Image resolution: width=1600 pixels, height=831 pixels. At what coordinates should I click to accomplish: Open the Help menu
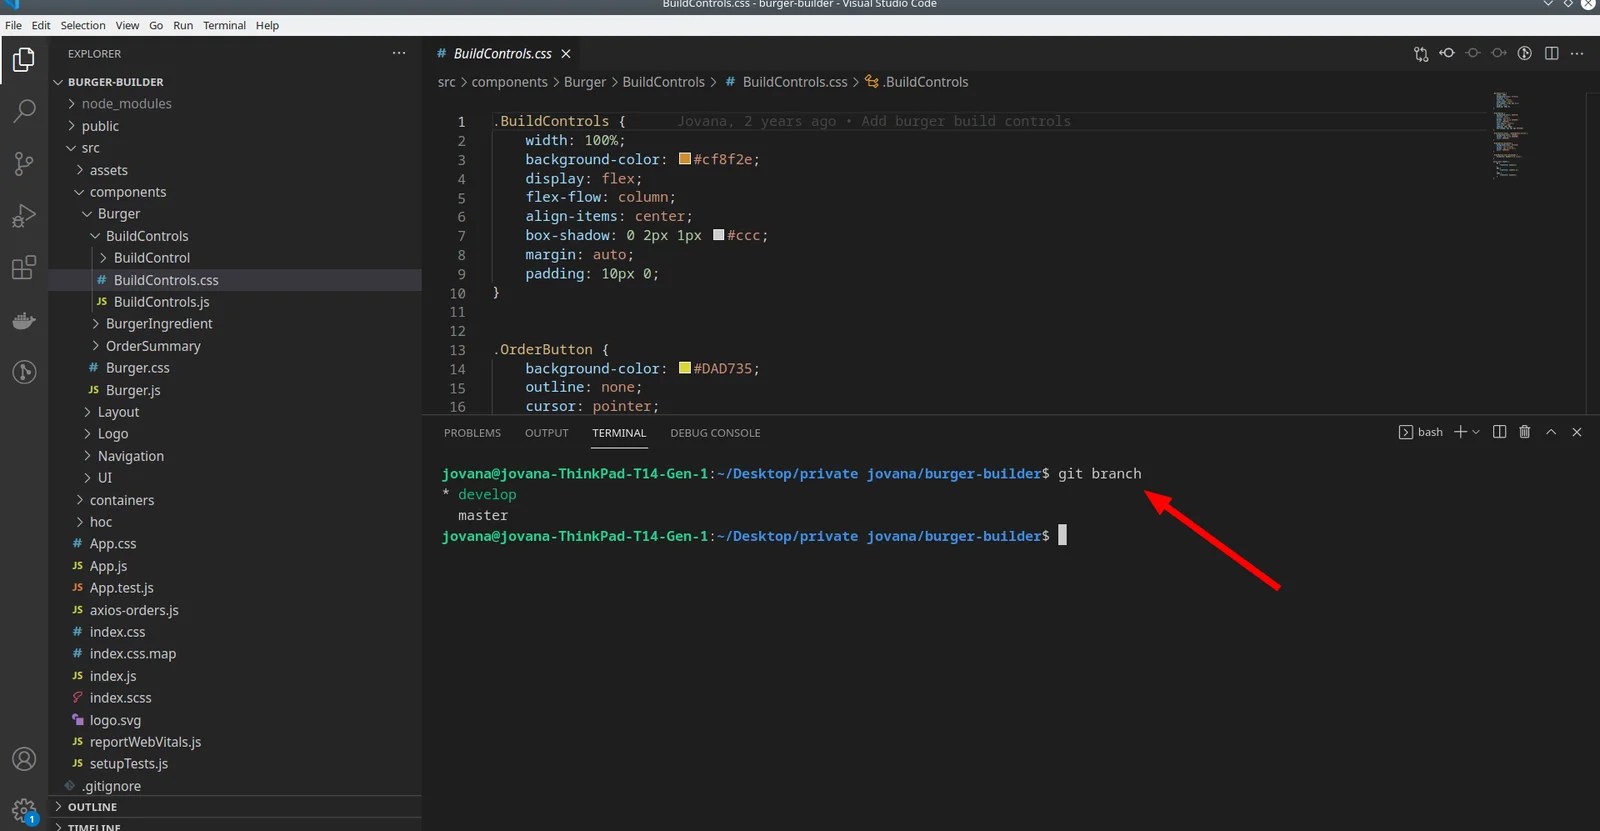[x=267, y=26]
